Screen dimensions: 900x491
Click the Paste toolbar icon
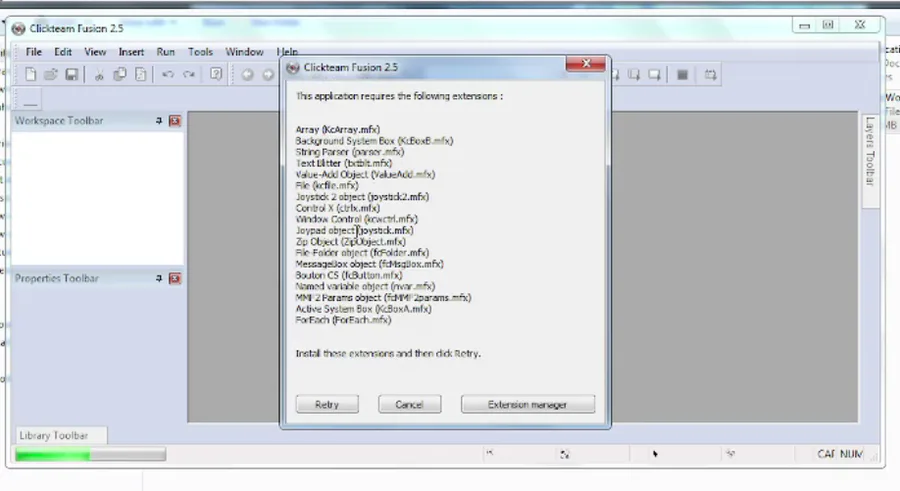tap(140, 75)
